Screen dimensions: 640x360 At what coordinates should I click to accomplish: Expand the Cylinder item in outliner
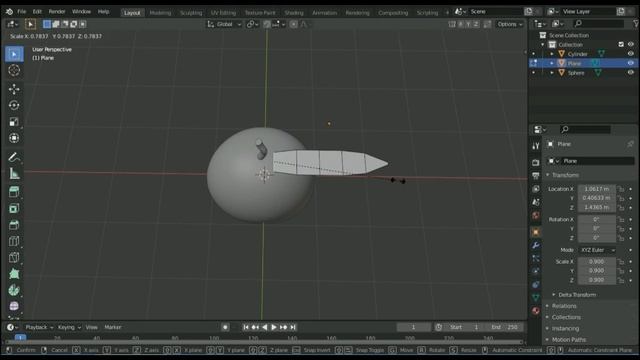pyautogui.click(x=552, y=54)
